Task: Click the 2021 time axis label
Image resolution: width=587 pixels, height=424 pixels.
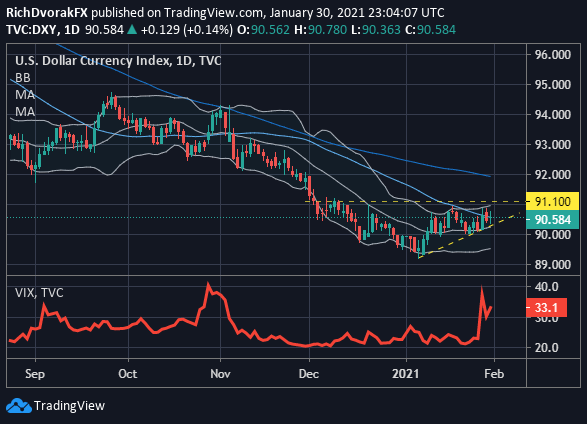Action: coord(405,374)
